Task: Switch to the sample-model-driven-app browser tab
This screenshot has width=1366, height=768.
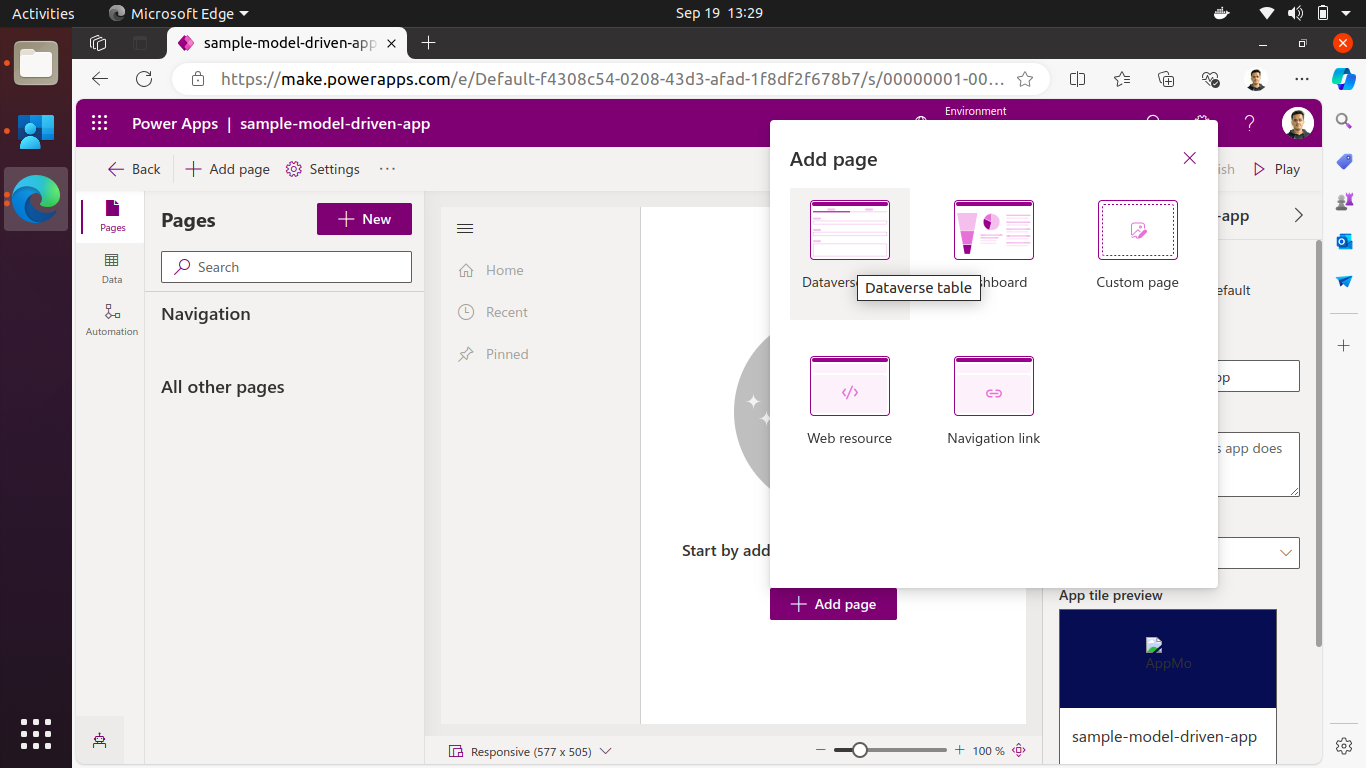Action: click(287, 43)
